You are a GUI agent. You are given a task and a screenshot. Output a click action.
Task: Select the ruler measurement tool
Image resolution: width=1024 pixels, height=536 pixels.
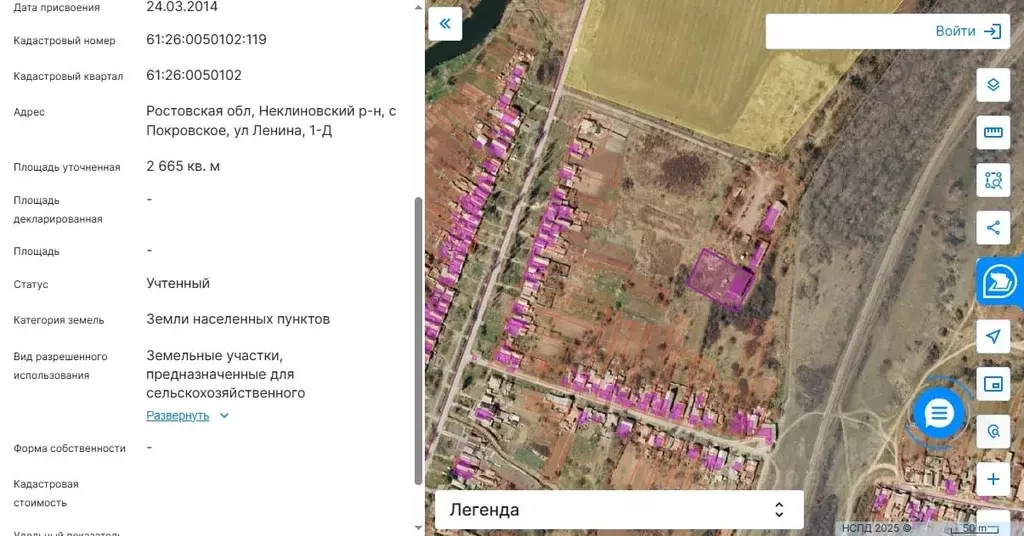993,133
